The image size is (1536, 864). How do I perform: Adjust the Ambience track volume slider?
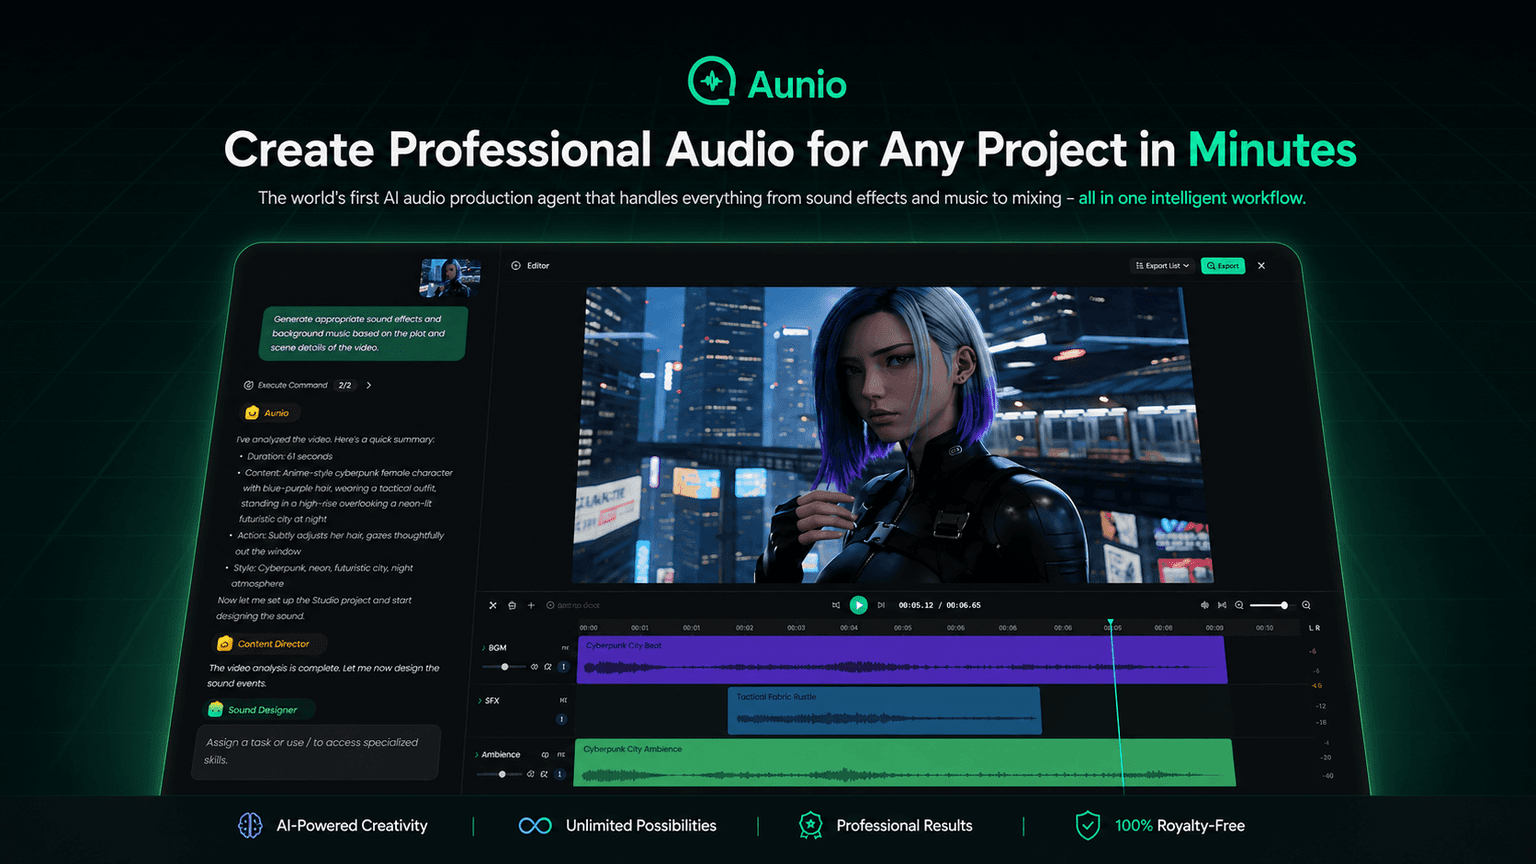pyautogui.click(x=499, y=774)
